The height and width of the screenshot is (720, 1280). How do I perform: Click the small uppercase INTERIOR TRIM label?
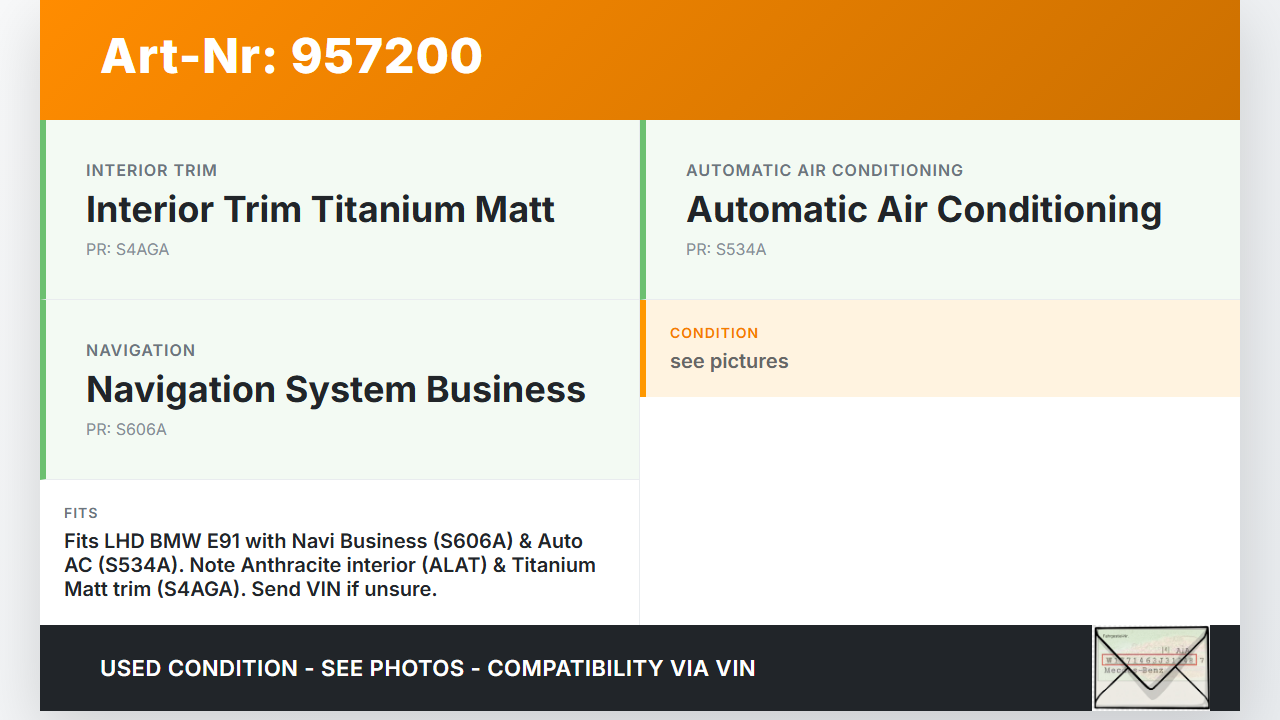point(151,170)
